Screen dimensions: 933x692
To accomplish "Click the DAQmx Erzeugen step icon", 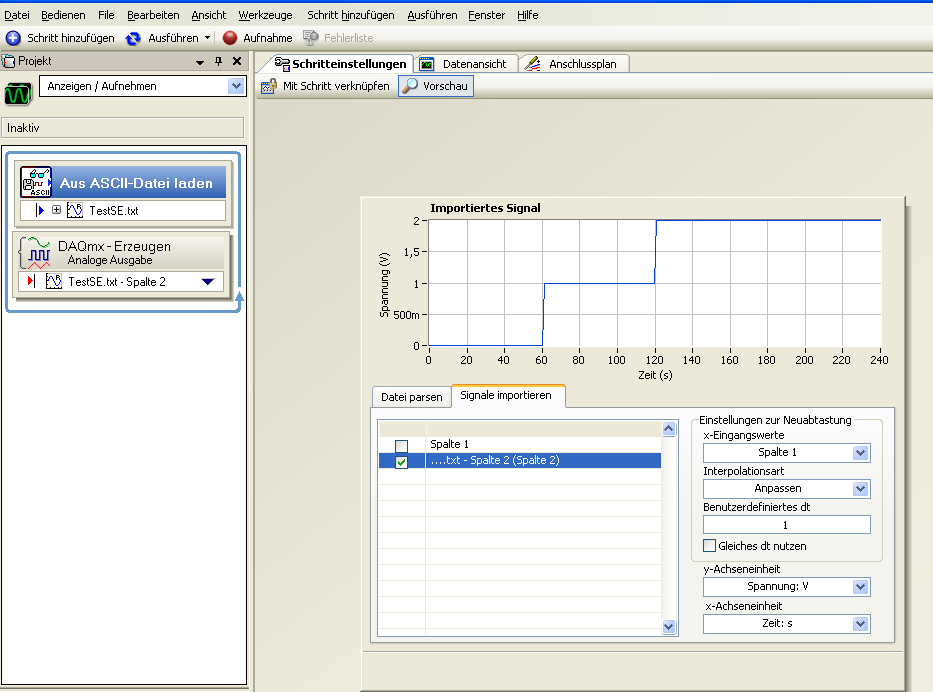I will pos(36,251).
